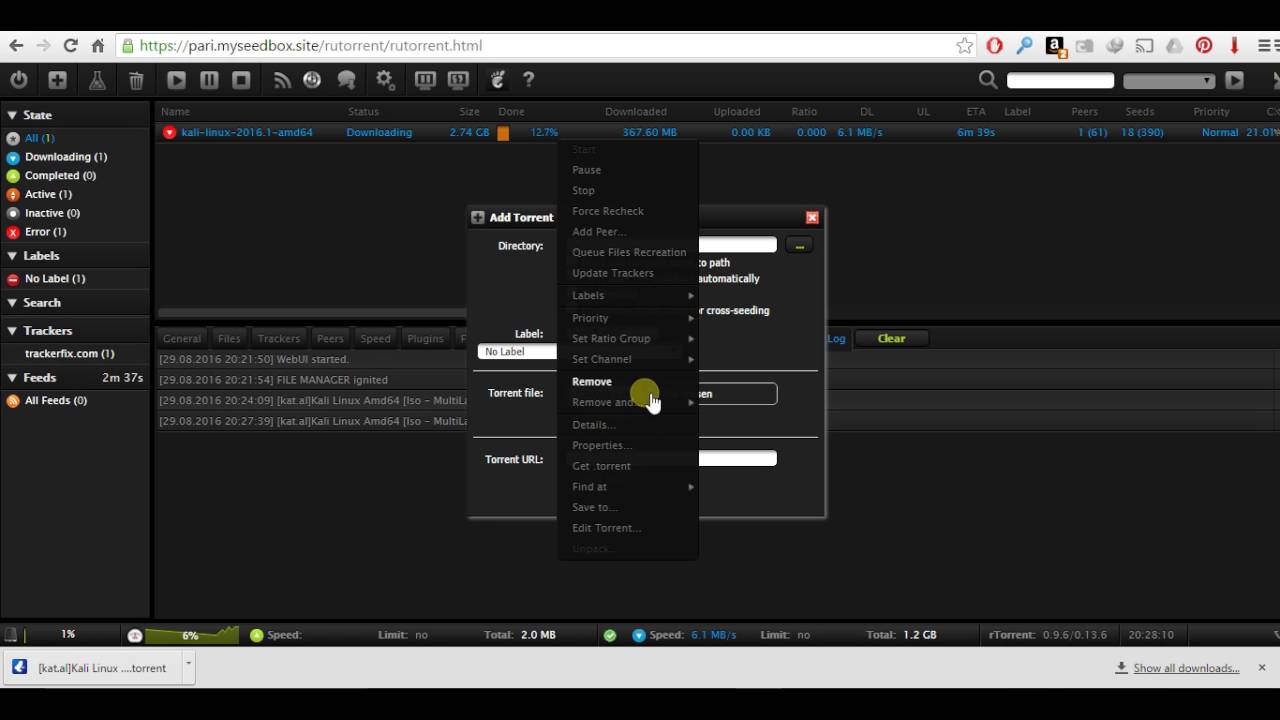This screenshot has width=1280, height=720.
Task: Expand Find at submenu
Action: [627, 487]
